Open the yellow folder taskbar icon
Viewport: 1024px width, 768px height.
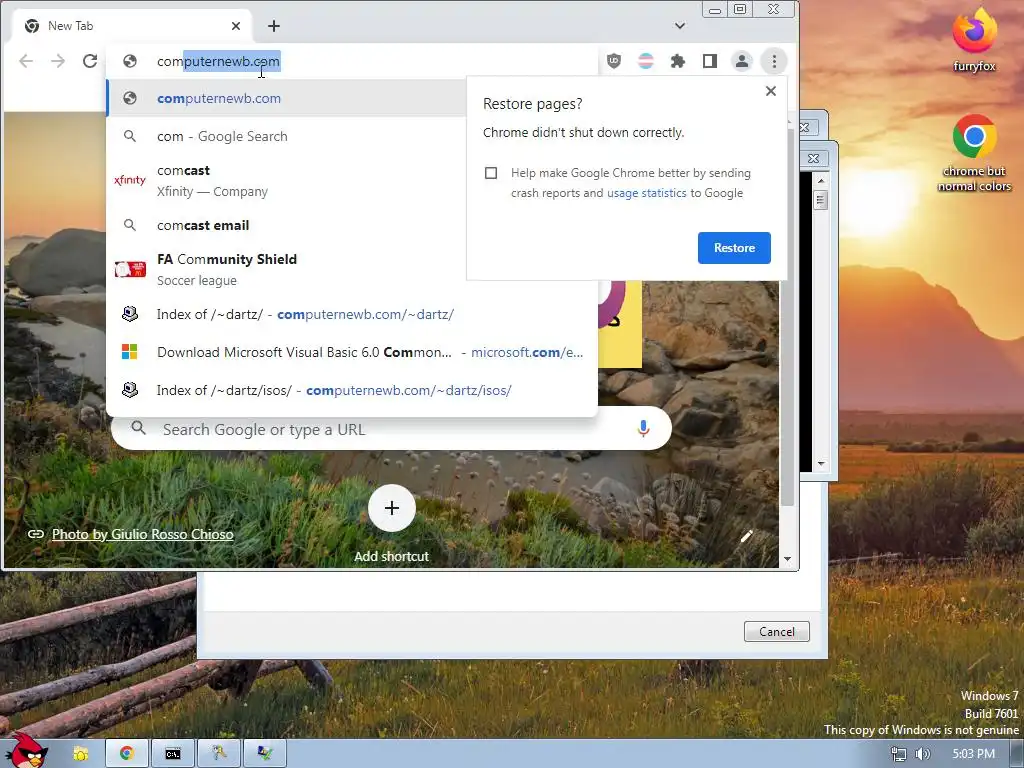coord(81,754)
